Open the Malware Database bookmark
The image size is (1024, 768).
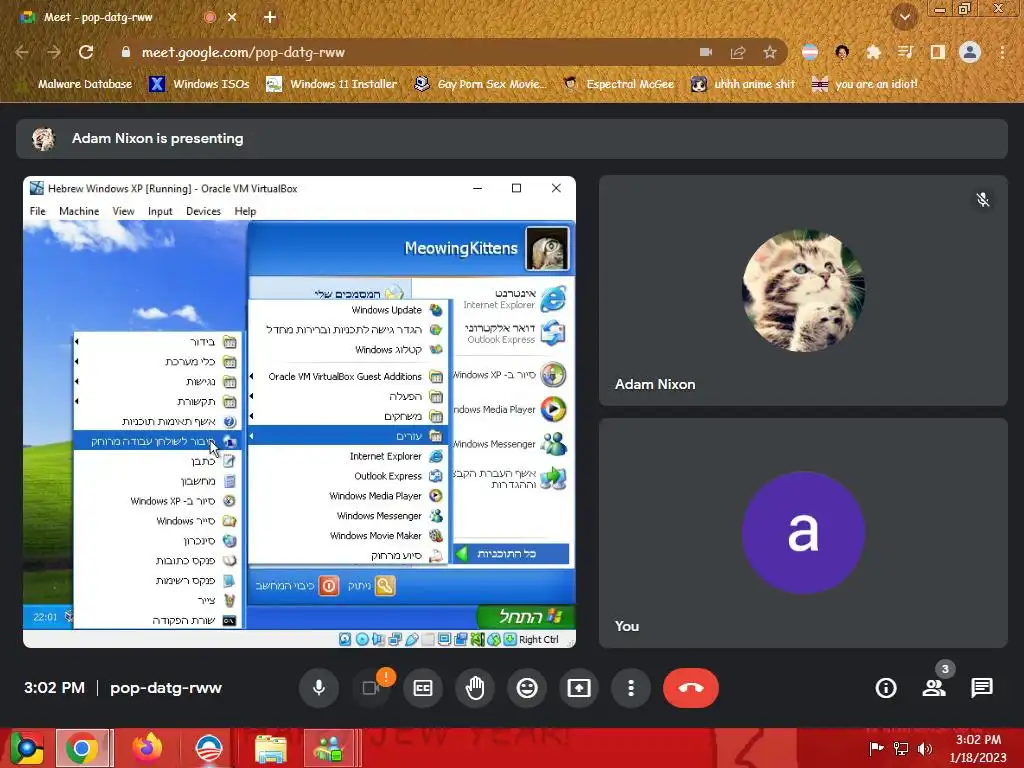77,84
